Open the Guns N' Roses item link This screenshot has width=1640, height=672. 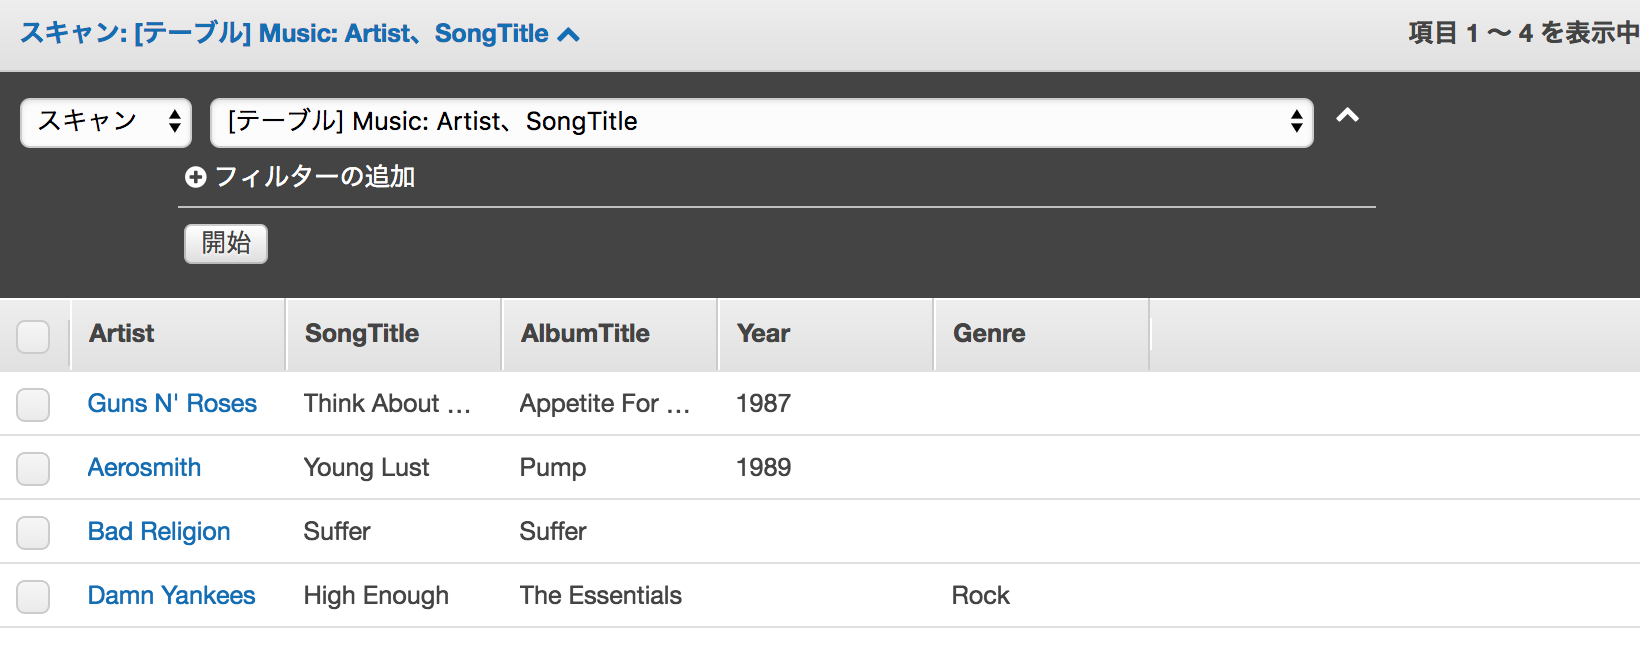[x=172, y=403]
